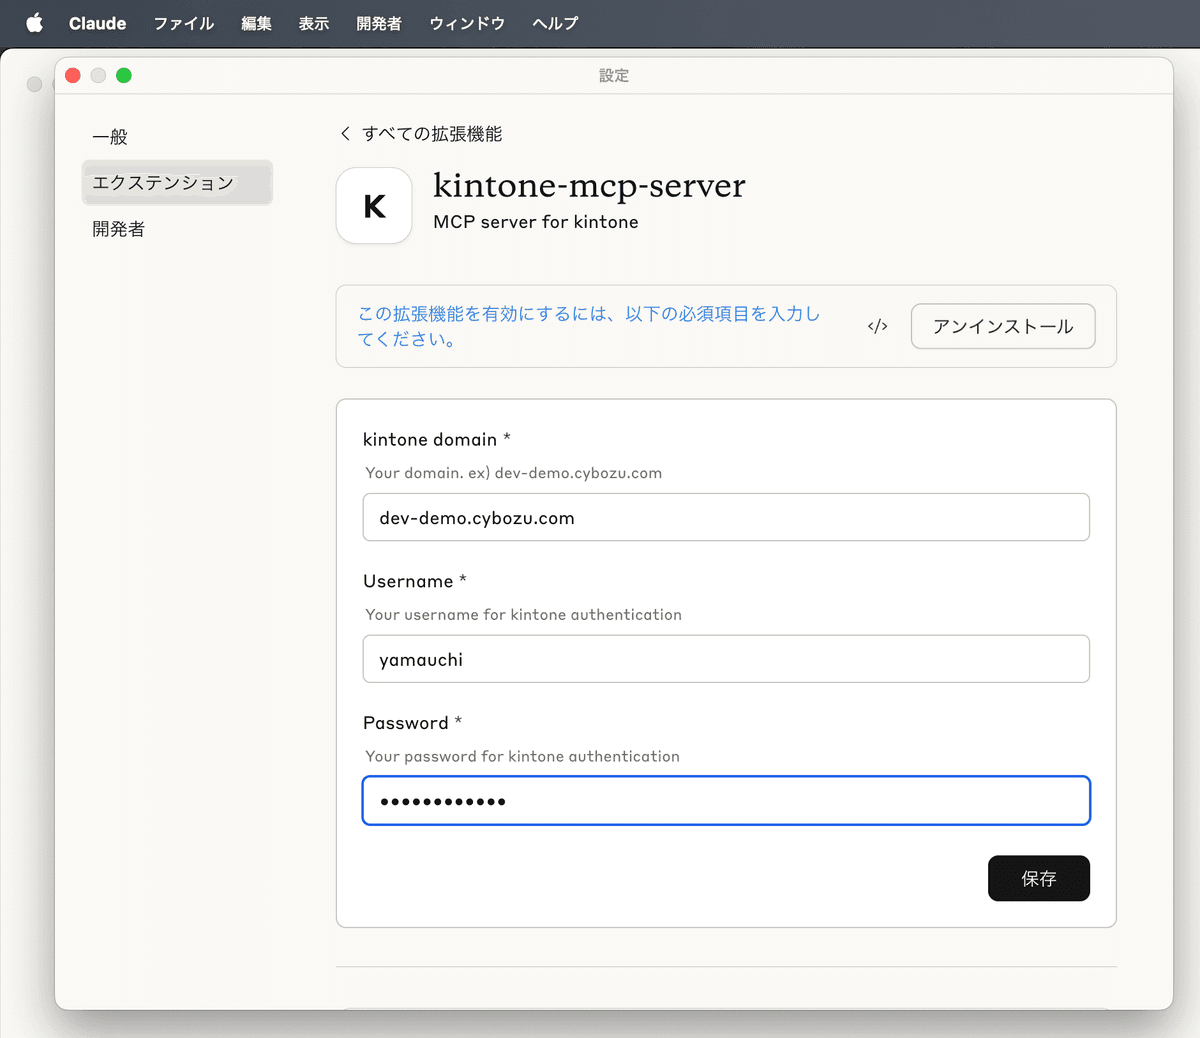Close the settings window
The height and width of the screenshot is (1038, 1200).
point(73,75)
